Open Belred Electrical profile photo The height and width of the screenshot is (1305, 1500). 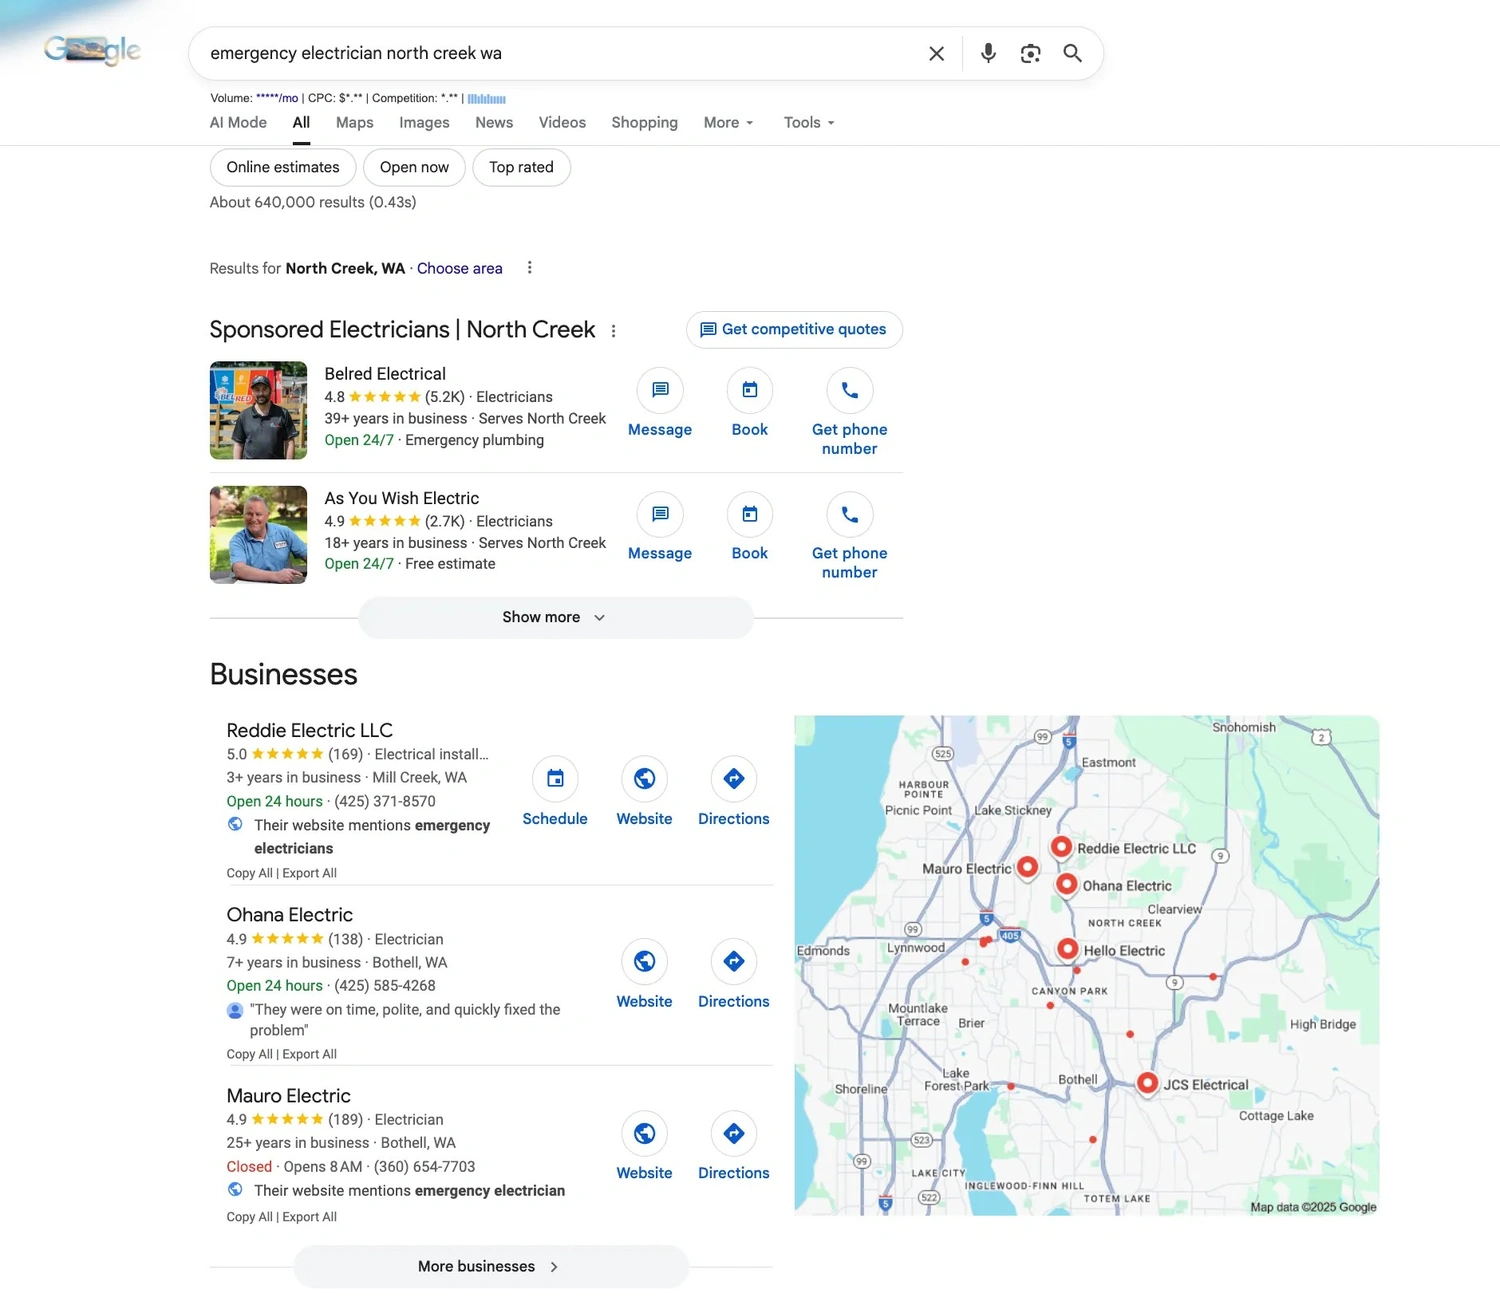click(x=258, y=410)
